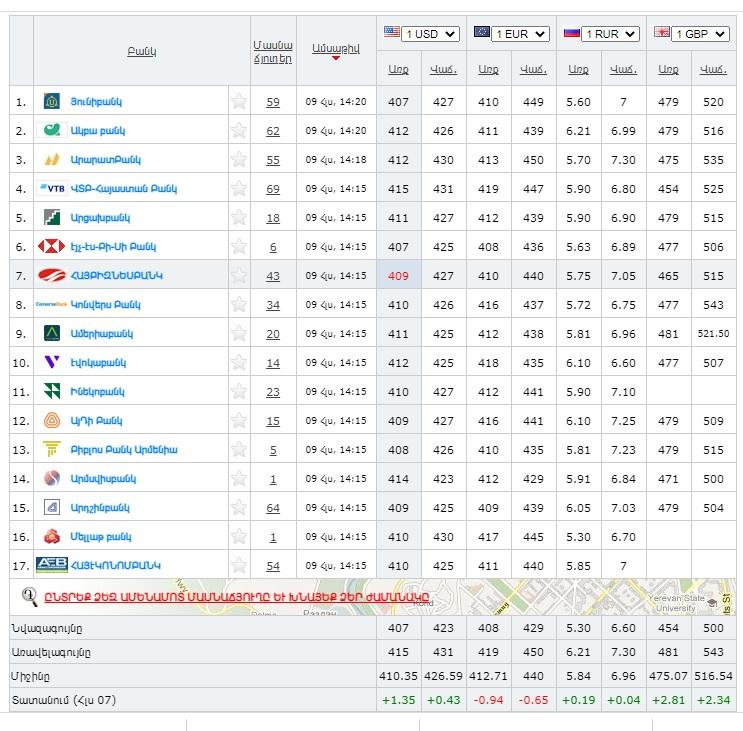Toggle favorite star for Unibank row
The width and height of the screenshot is (743, 731).
[238, 102]
